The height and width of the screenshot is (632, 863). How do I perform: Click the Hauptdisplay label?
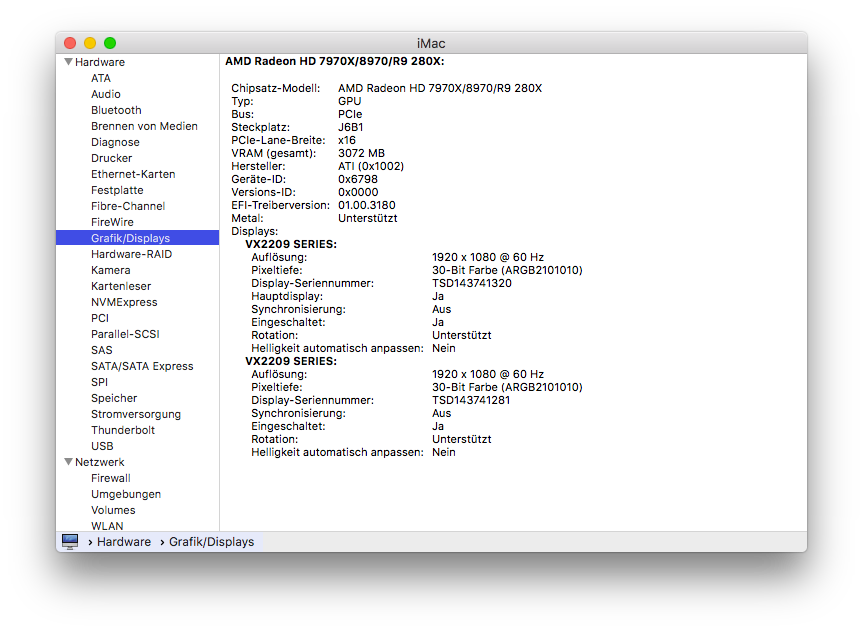point(287,296)
